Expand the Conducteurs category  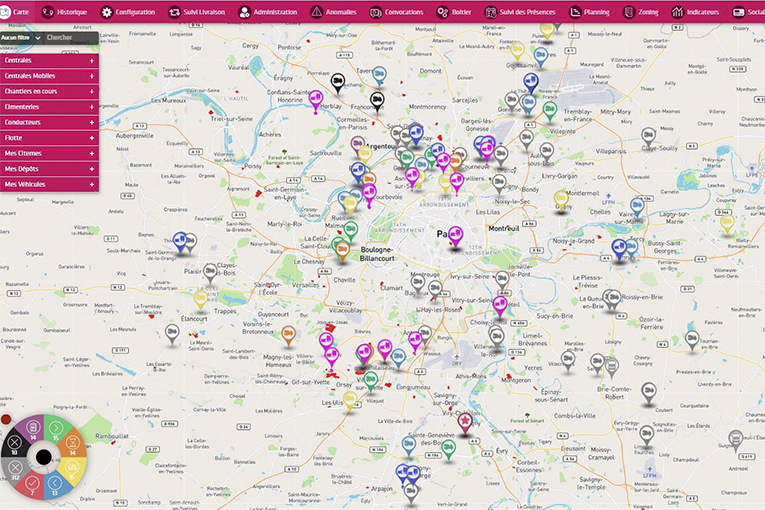pyautogui.click(x=49, y=122)
